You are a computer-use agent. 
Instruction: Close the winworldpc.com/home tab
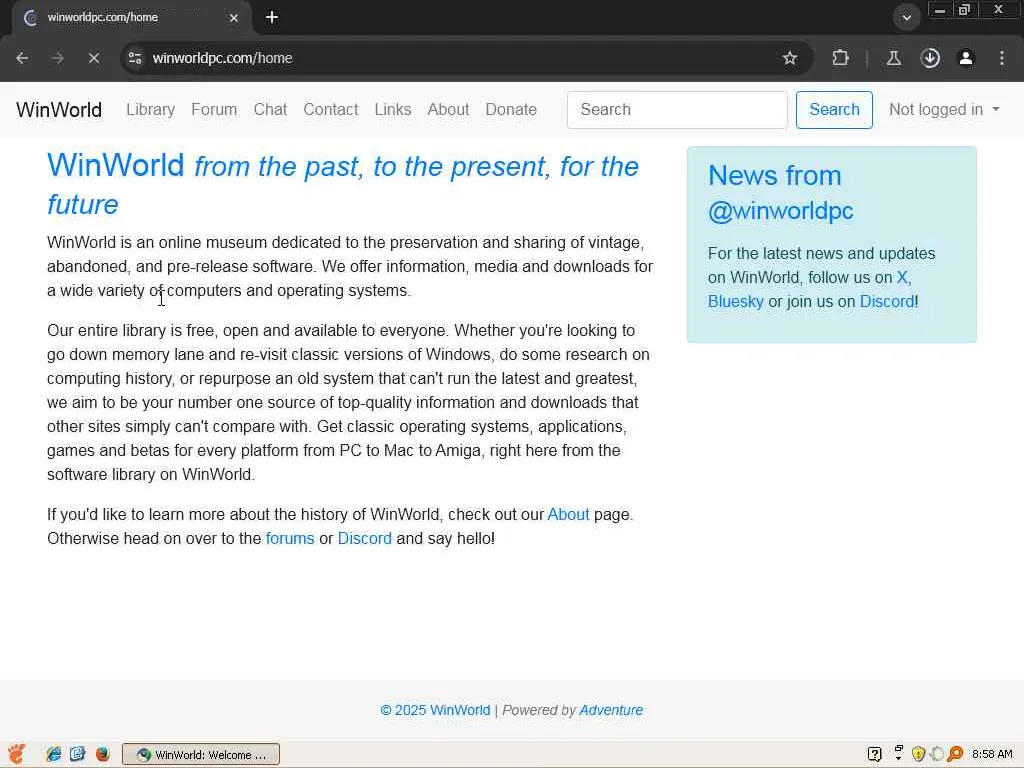(234, 18)
